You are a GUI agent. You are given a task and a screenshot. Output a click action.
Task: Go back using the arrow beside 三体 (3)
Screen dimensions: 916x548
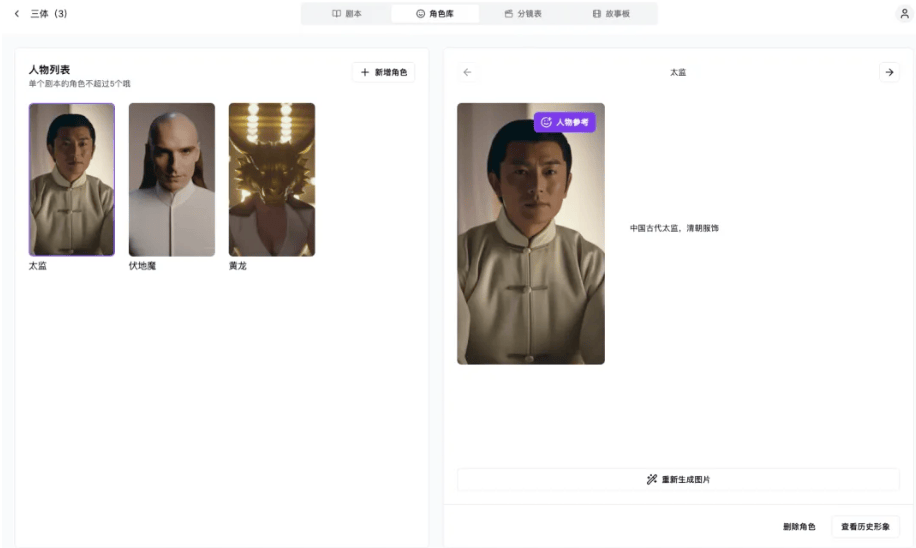[x=17, y=13]
